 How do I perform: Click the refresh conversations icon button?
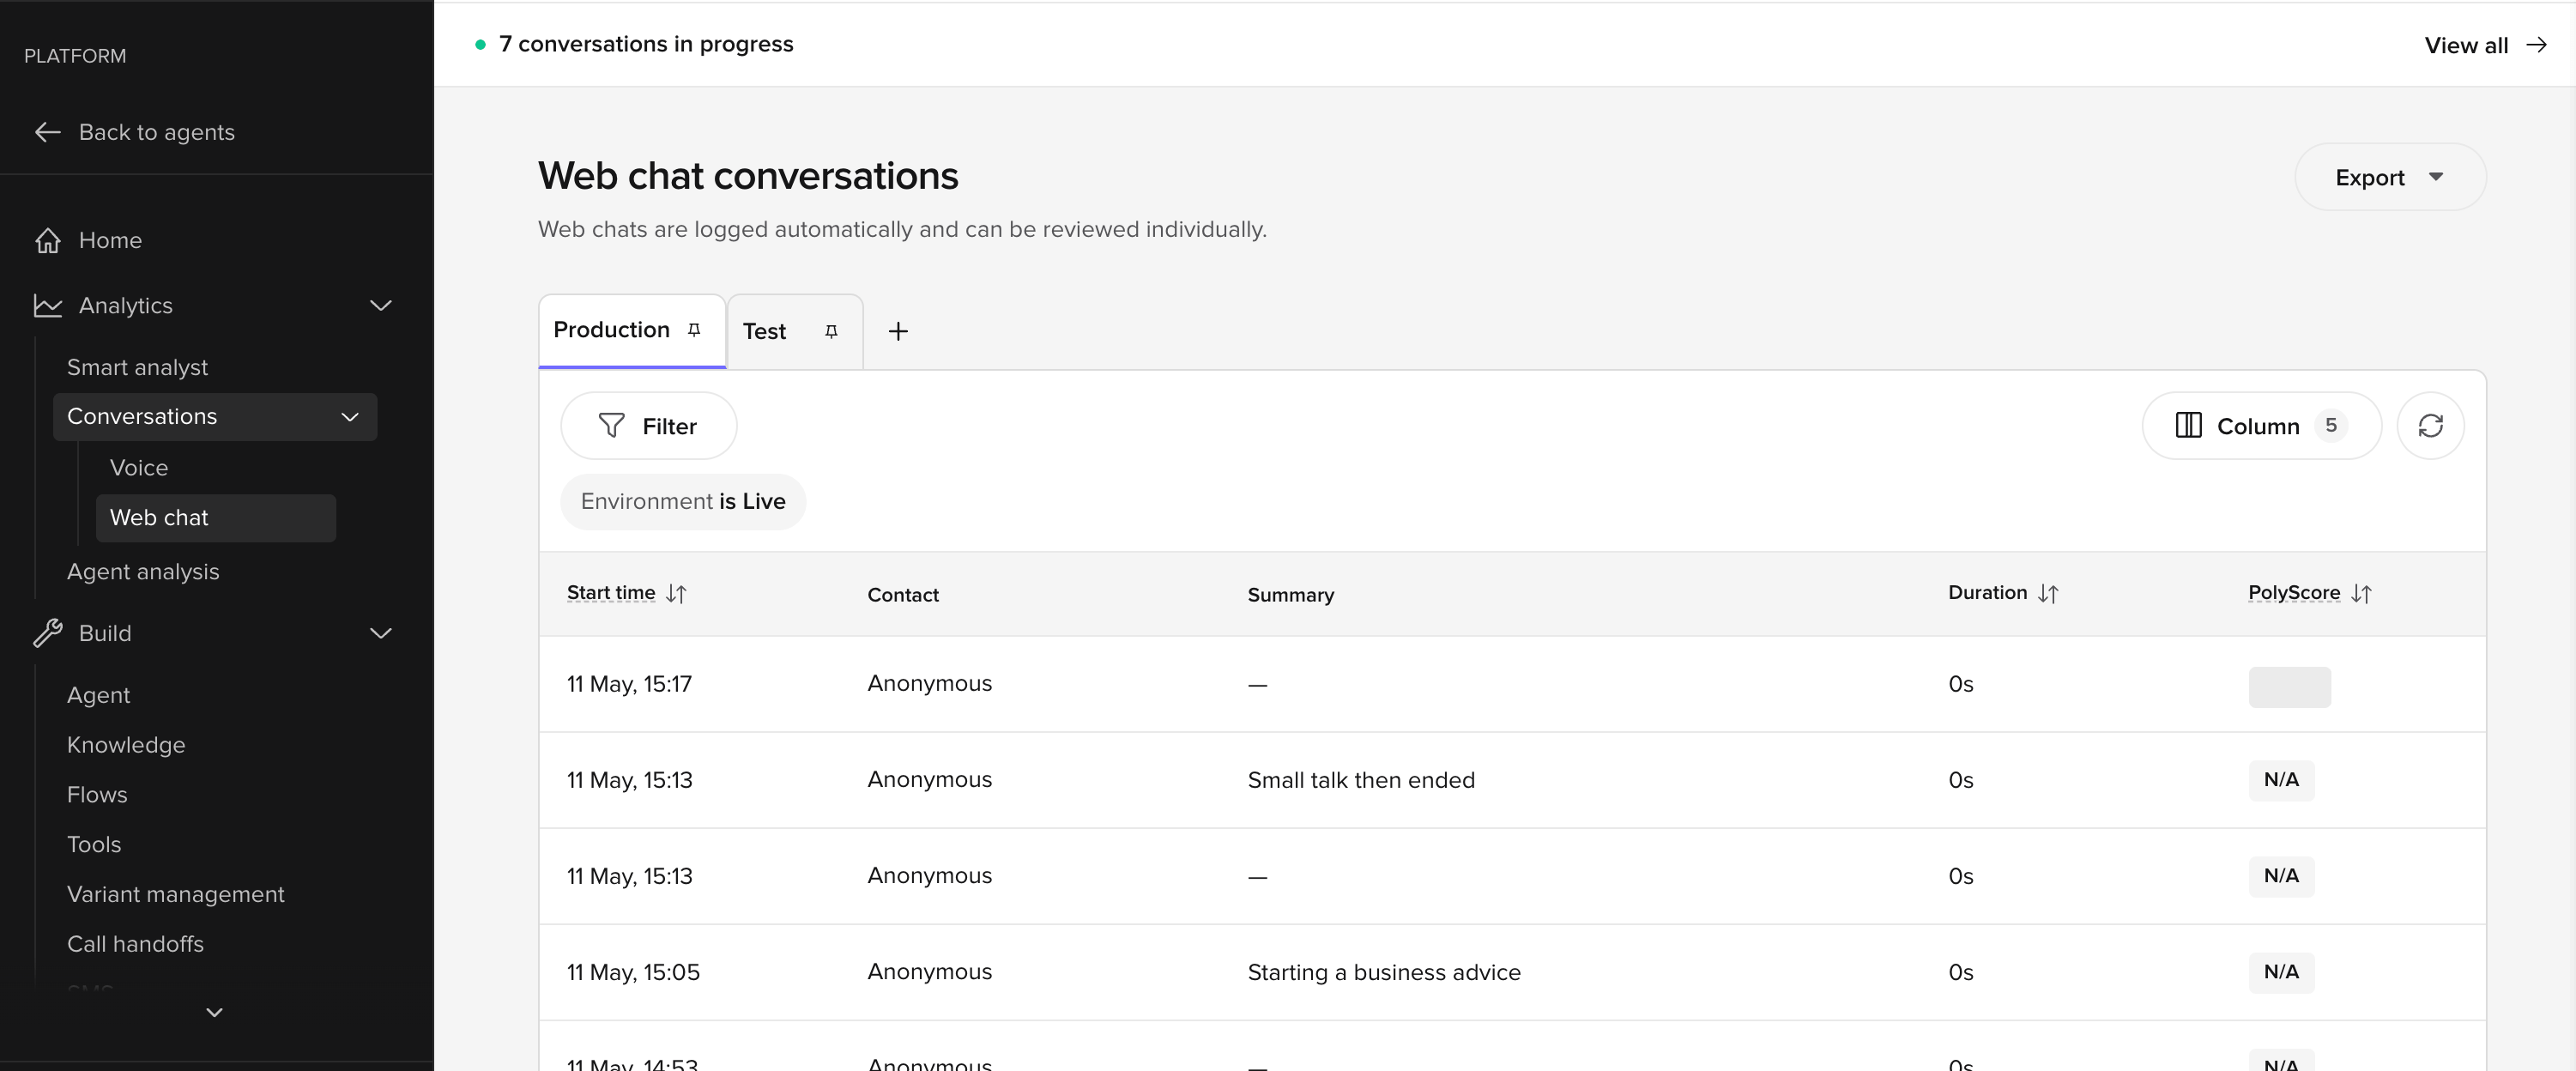click(x=2430, y=426)
